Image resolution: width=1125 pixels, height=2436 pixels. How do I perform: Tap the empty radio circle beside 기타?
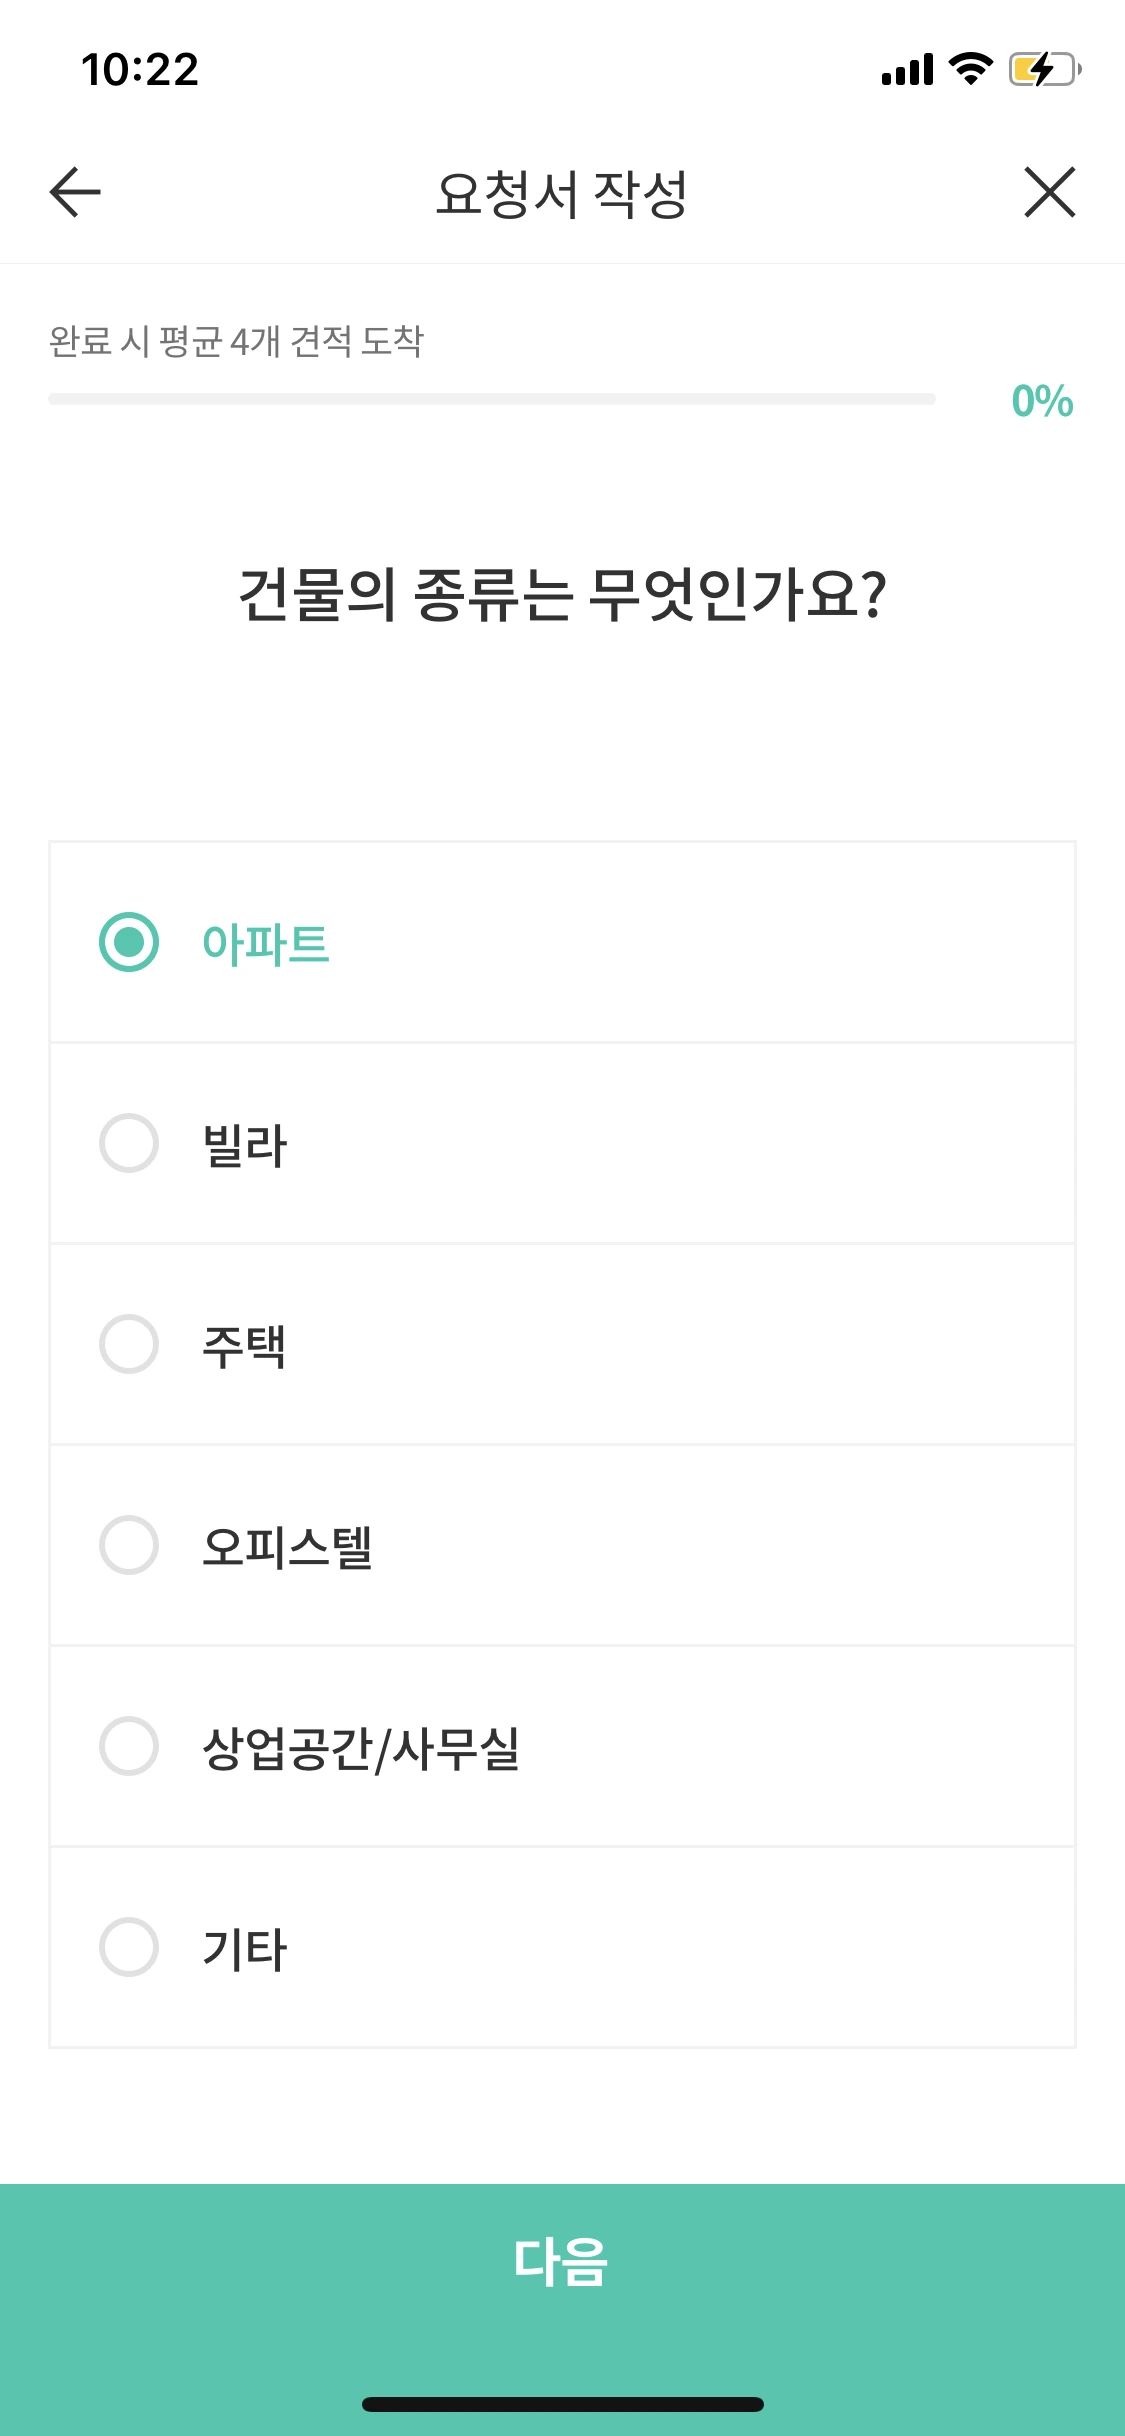(129, 1945)
